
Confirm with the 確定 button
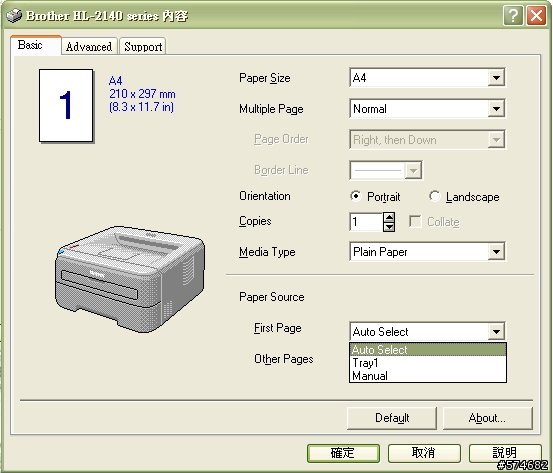(x=343, y=453)
